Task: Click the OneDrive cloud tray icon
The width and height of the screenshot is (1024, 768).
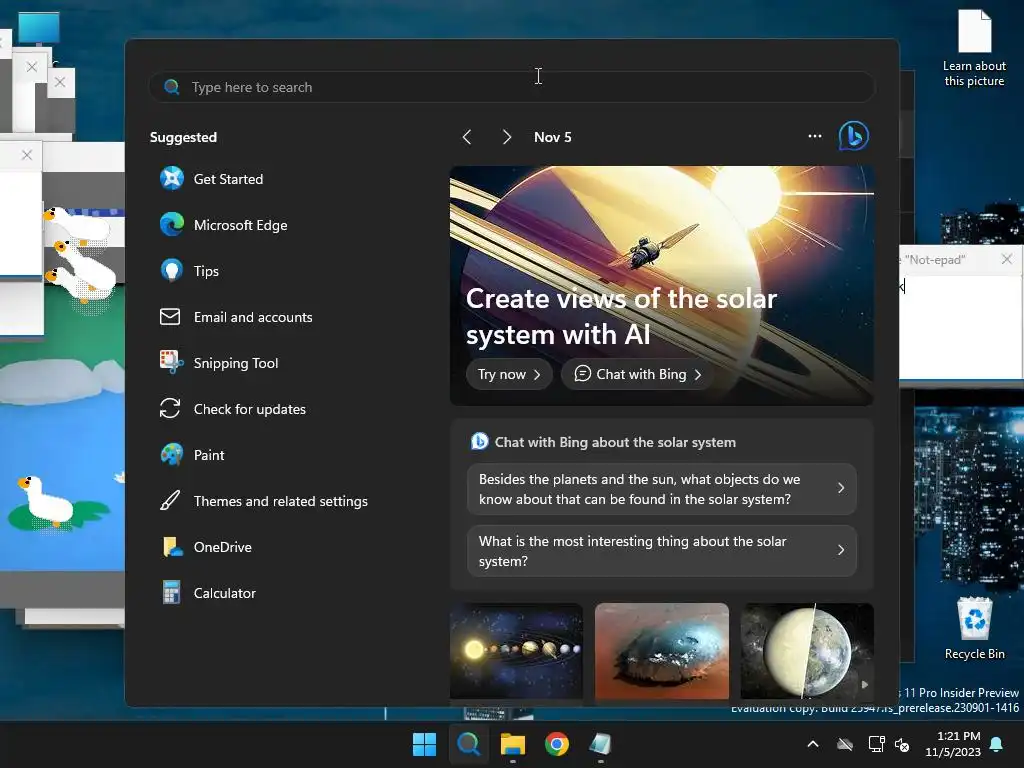Action: (845, 744)
